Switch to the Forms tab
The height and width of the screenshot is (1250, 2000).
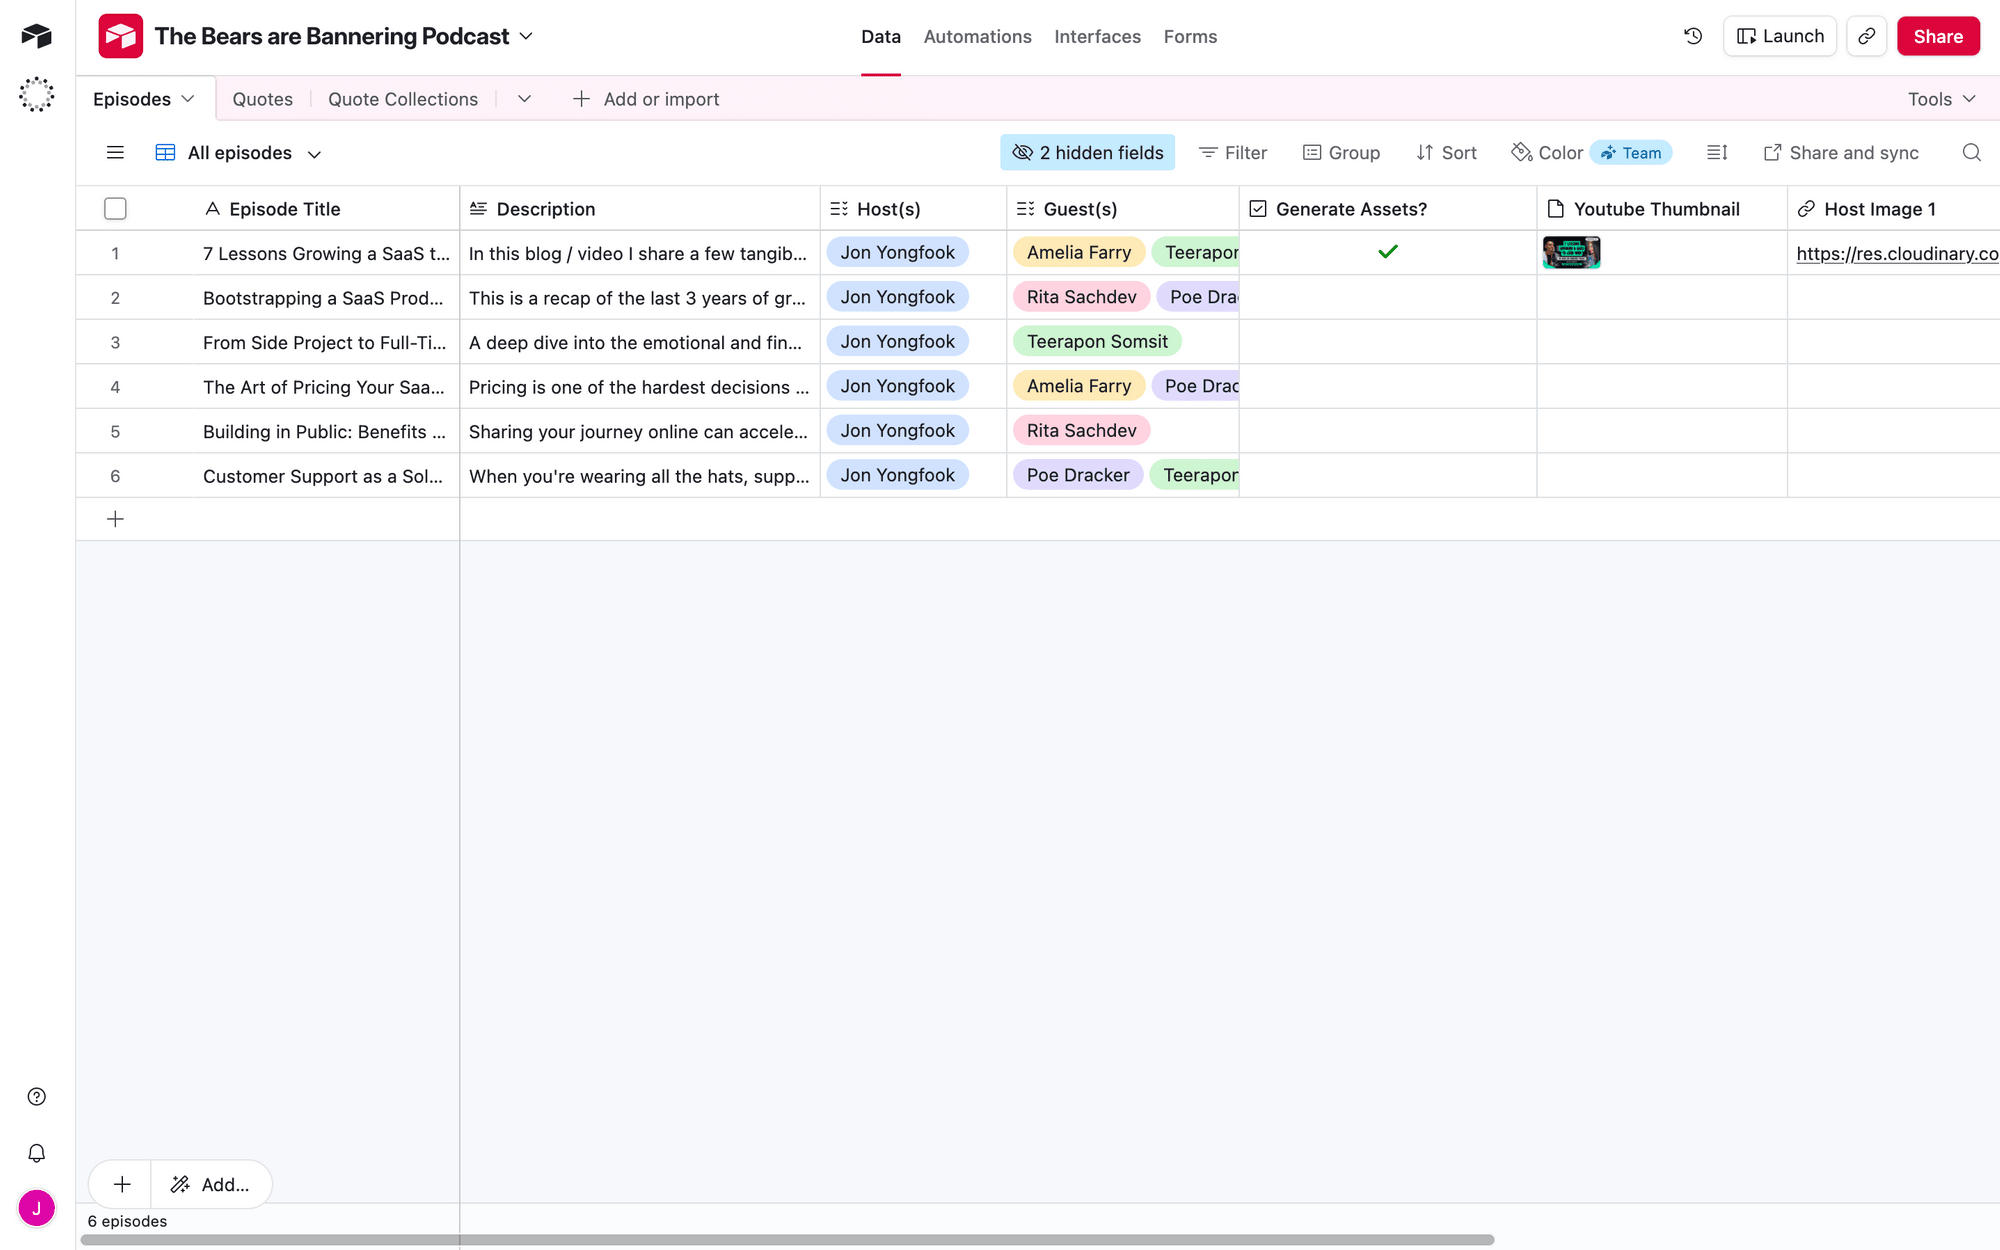[1190, 36]
